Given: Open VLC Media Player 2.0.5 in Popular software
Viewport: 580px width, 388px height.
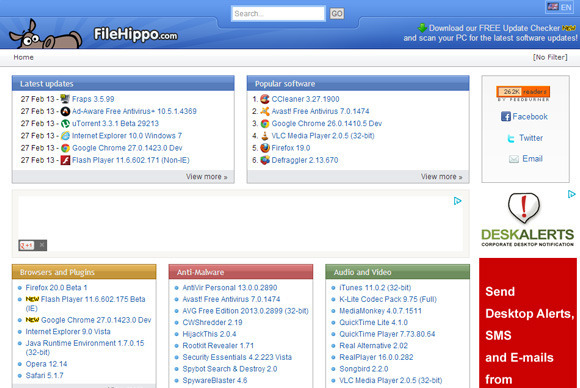Looking at the screenshot, I should (323, 136).
